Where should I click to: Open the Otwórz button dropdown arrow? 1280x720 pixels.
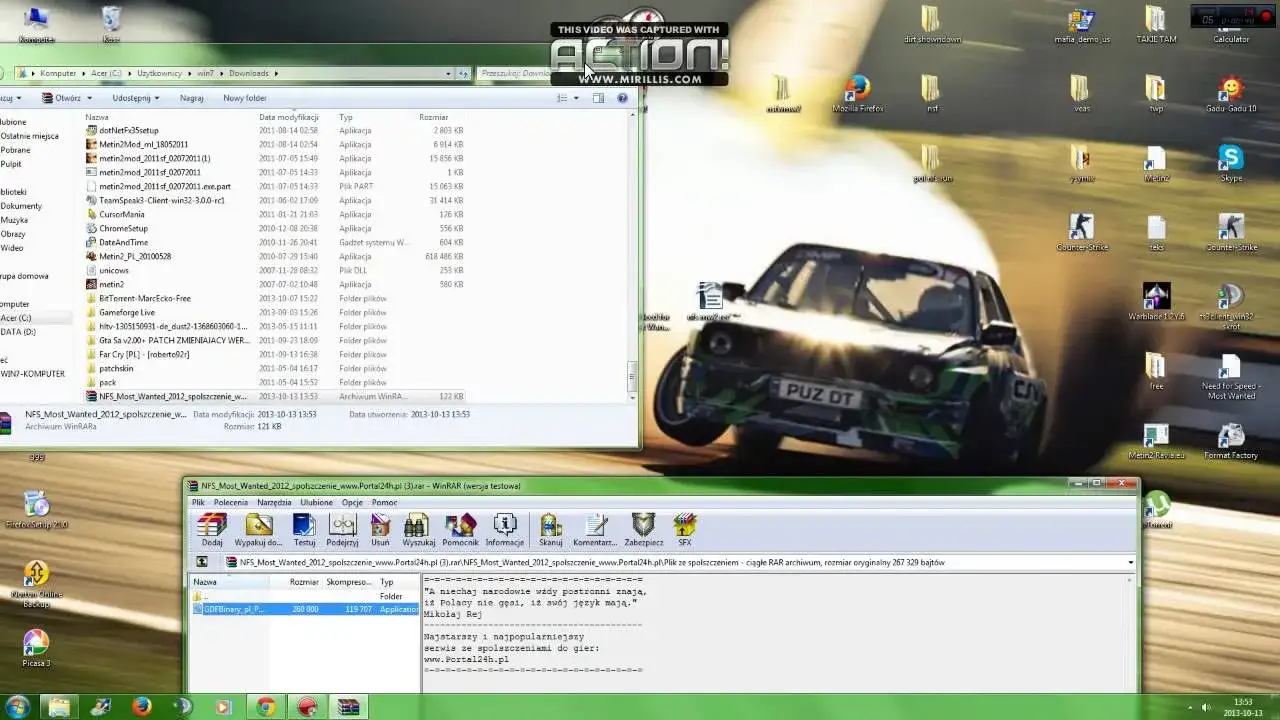(89, 98)
